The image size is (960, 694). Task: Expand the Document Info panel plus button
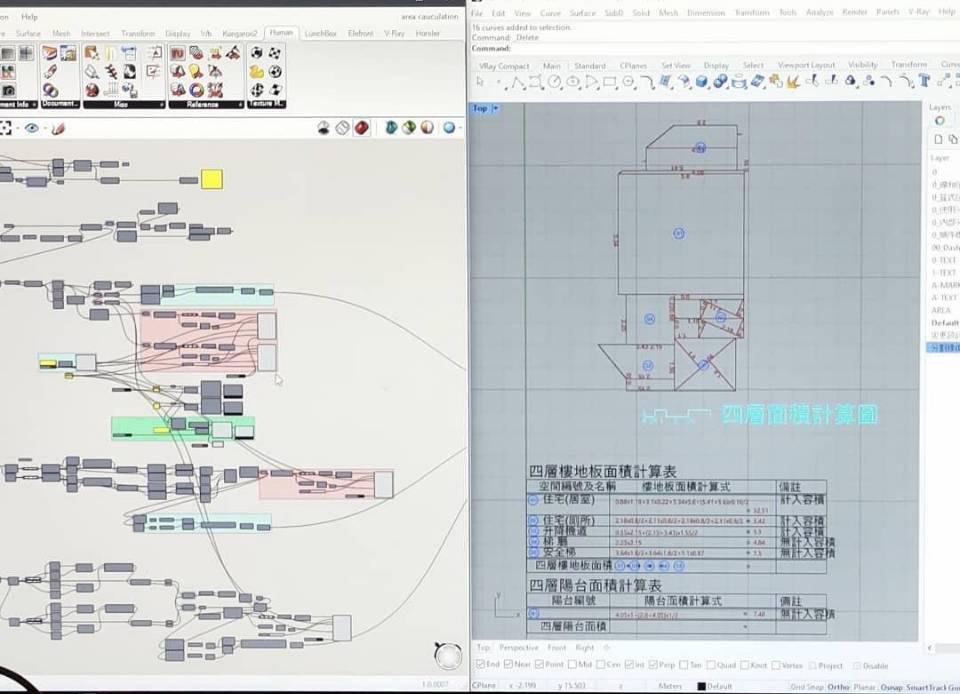34,105
